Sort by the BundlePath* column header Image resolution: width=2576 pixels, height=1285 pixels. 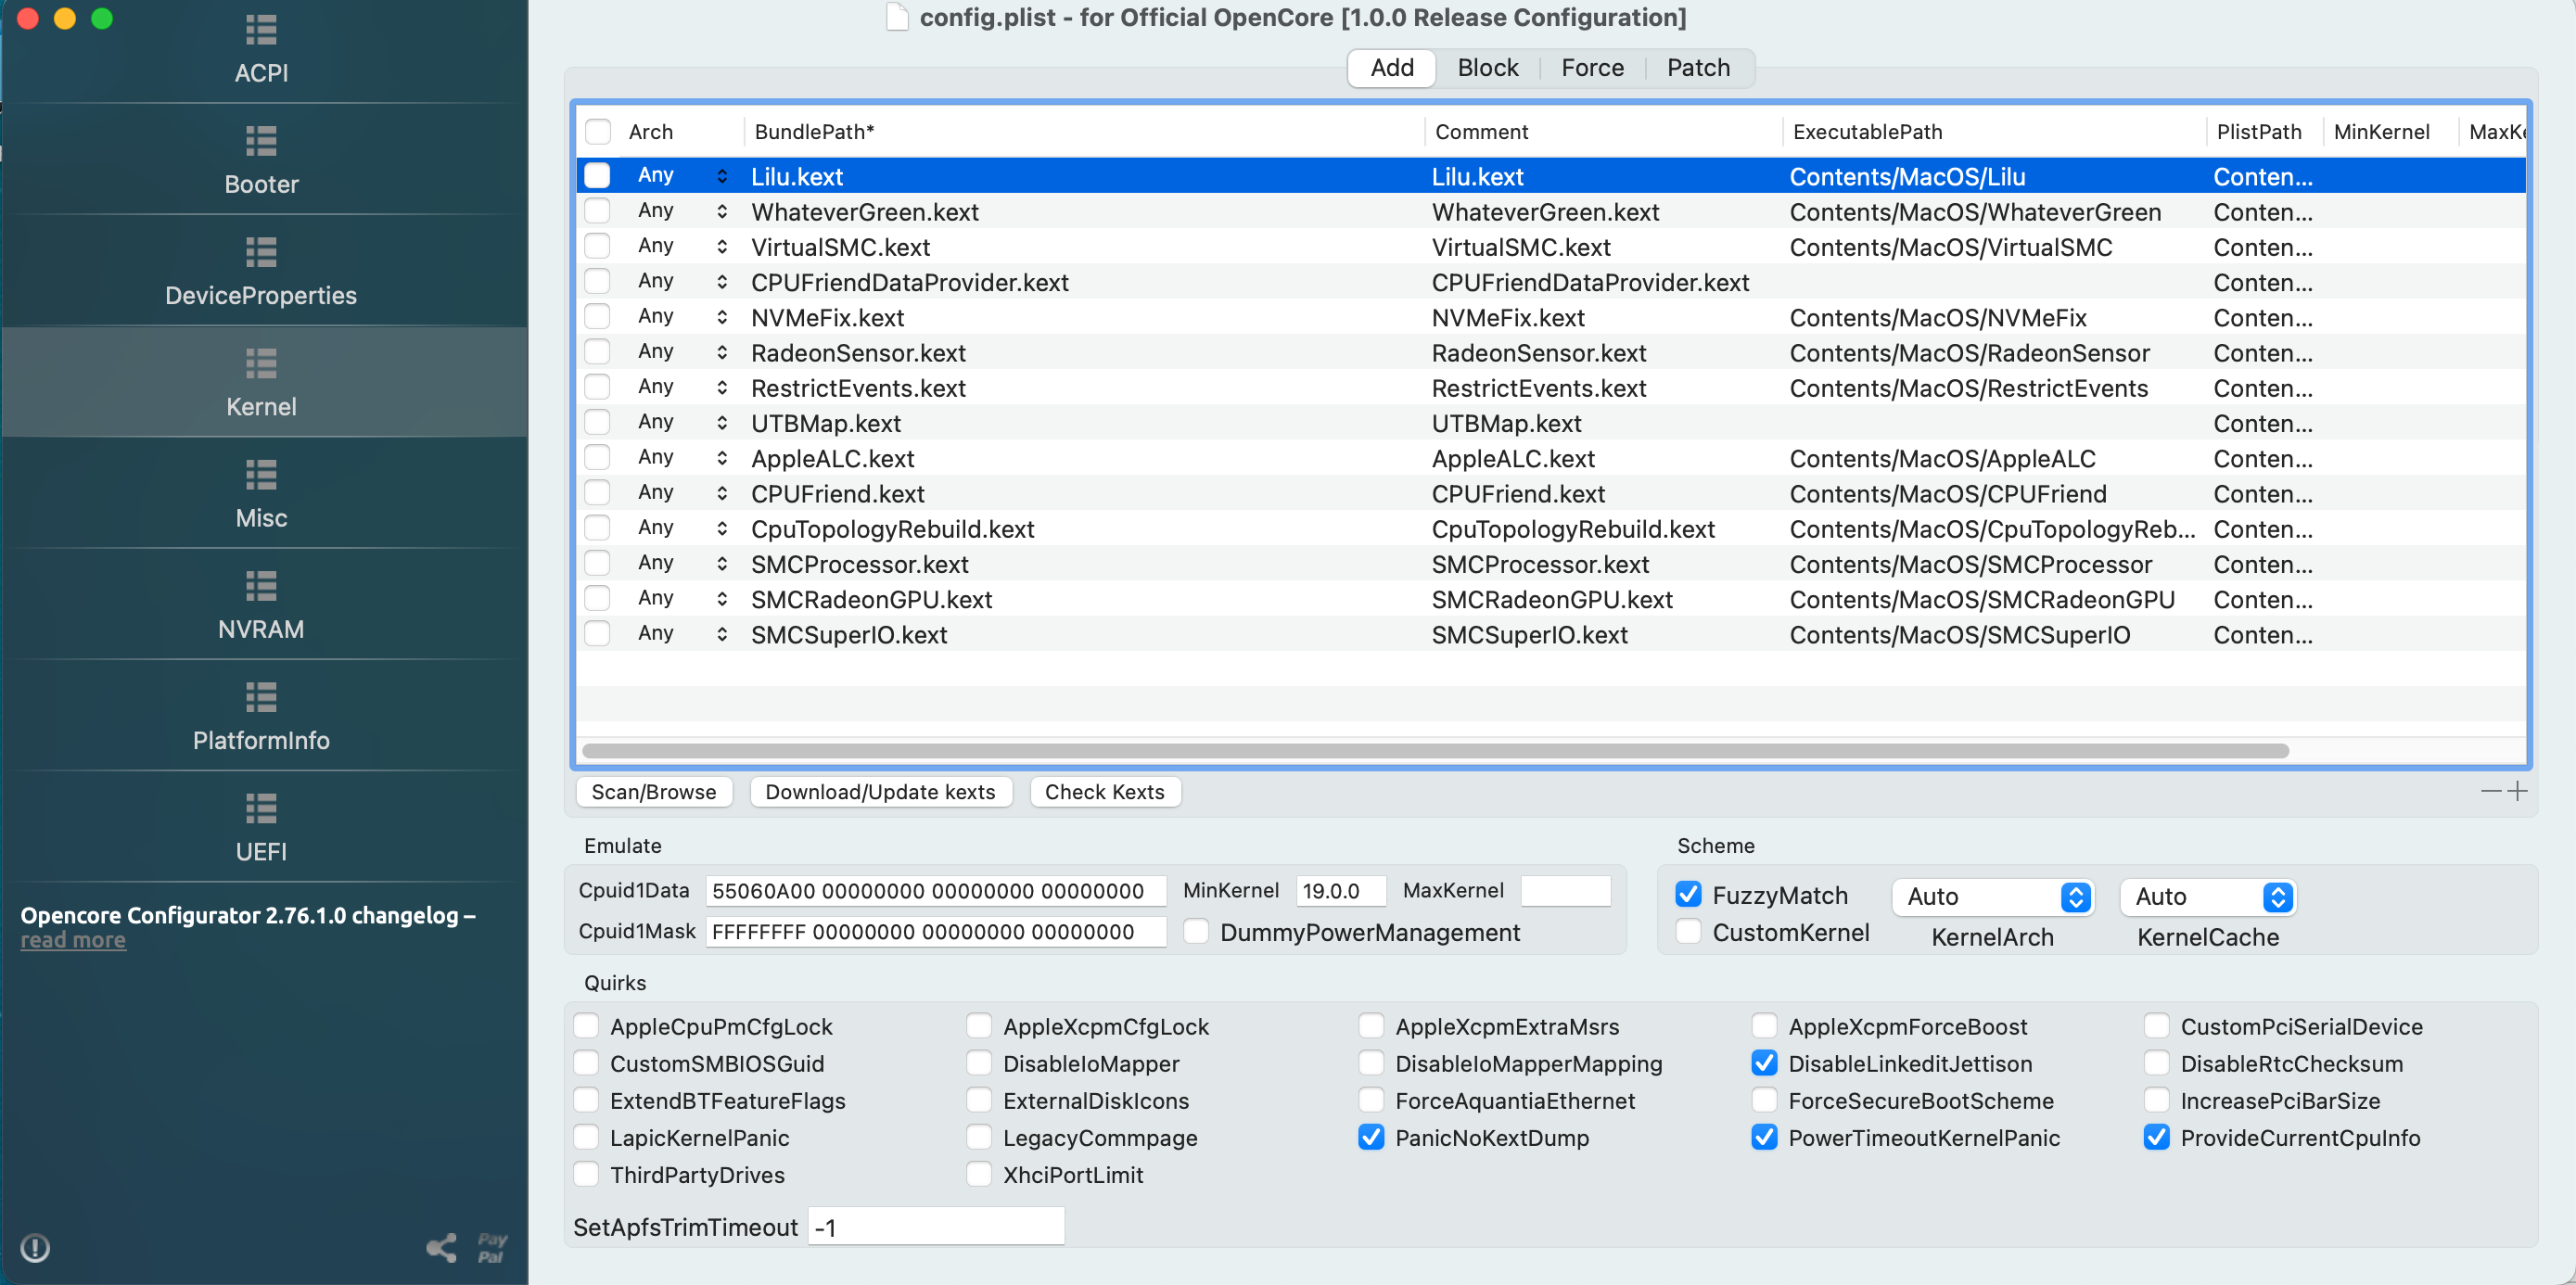(1084, 132)
